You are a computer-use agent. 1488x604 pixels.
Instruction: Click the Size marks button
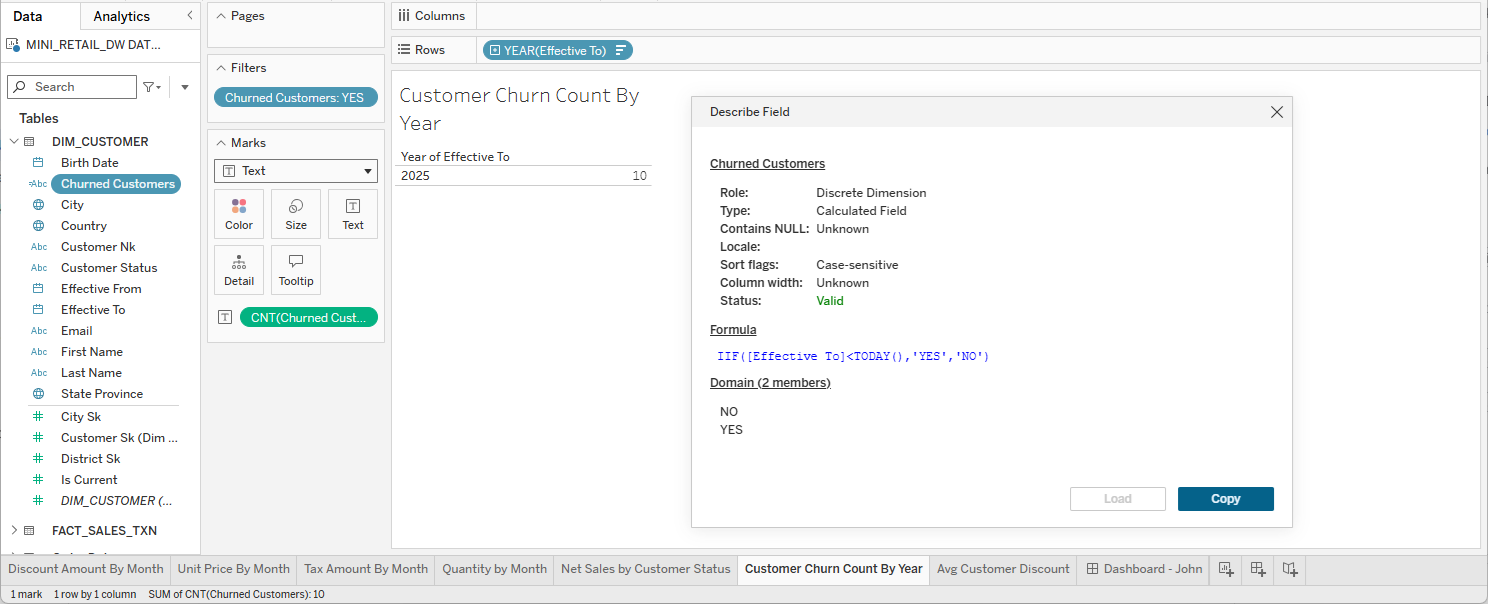(x=296, y=214)
